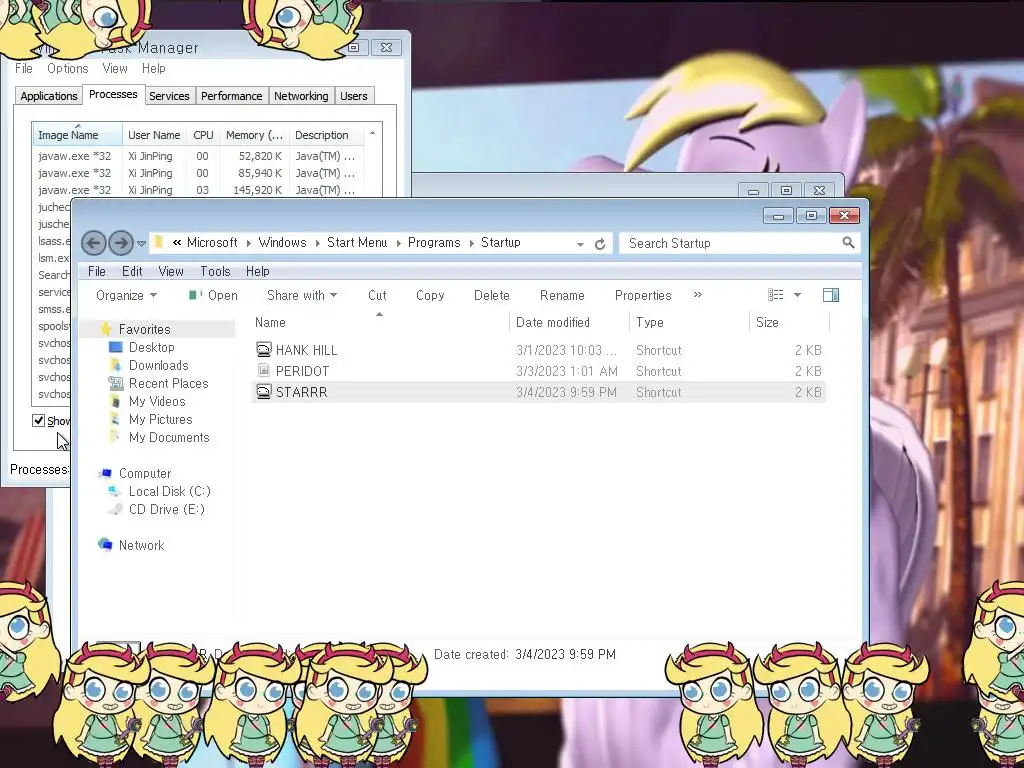
Task: Expand the Organize dropdown
Action: (127, 295)
